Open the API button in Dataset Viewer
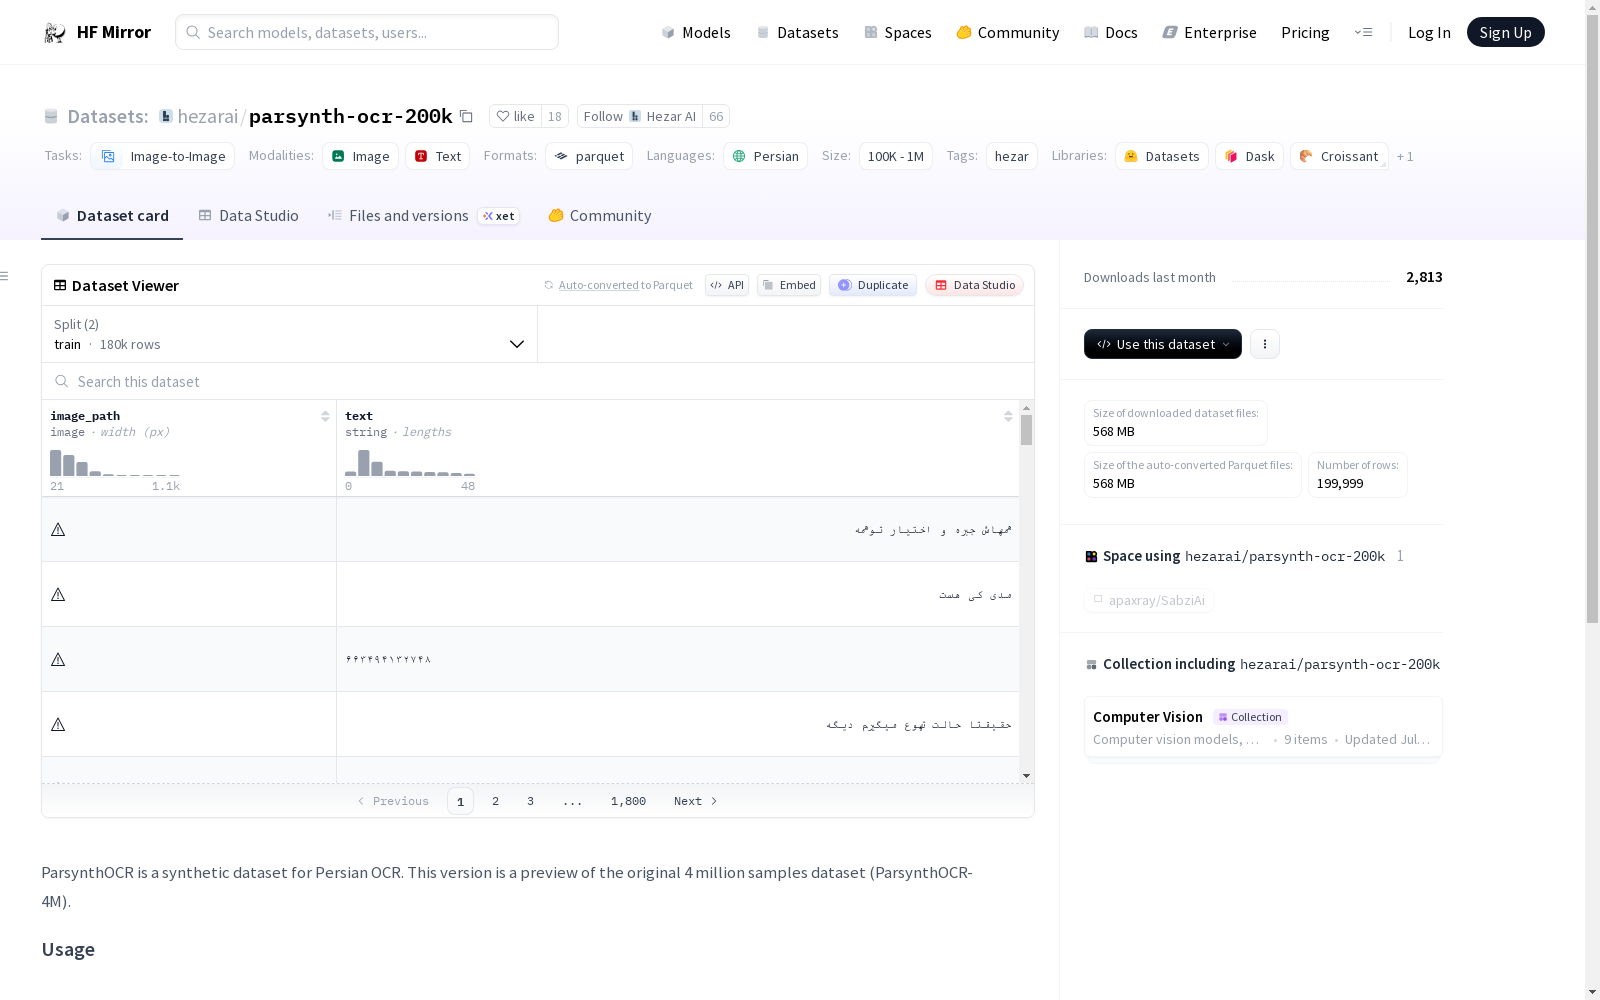This screenshot has height=1000, width=1600. (727, 285)
